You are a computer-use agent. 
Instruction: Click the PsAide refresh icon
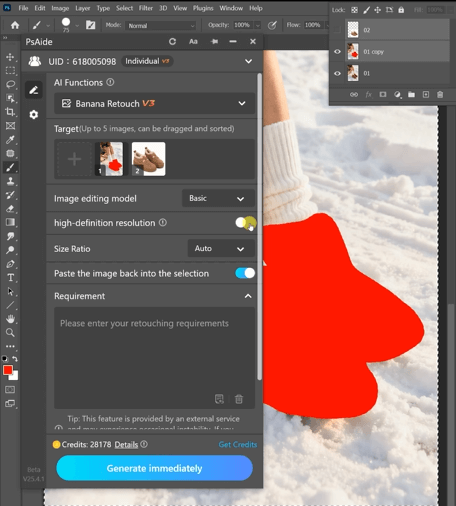(172, 42)
